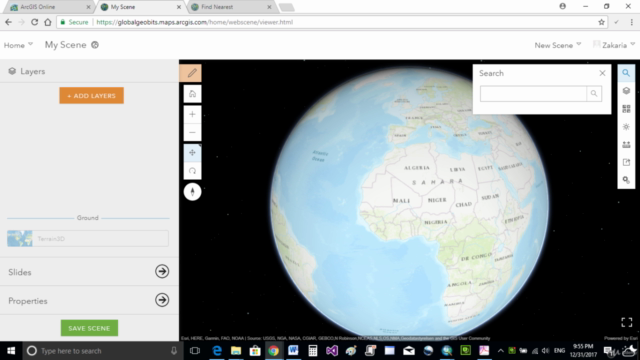Click the pencil edit icon

(191, 73)
